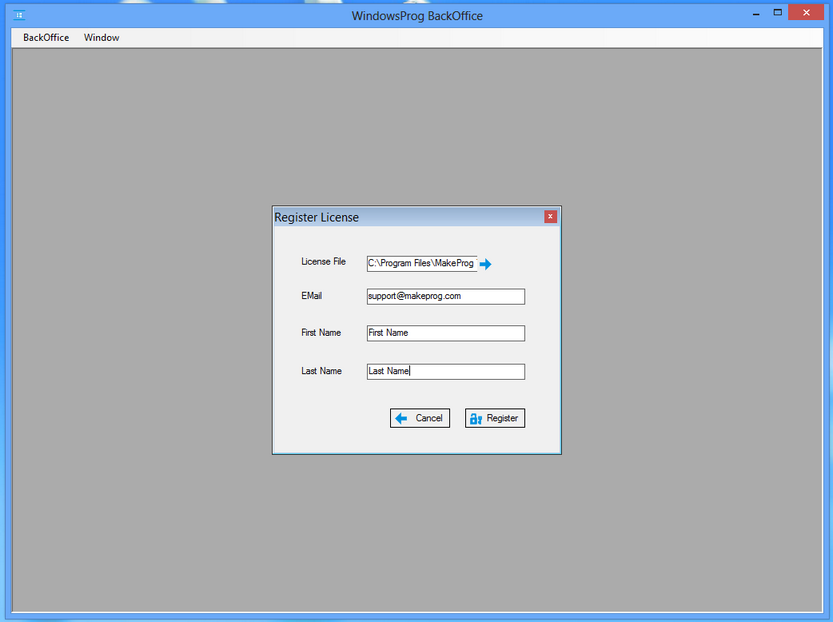Open the BackOffice menu
This screenshot has height=622, width=833.
45,37
